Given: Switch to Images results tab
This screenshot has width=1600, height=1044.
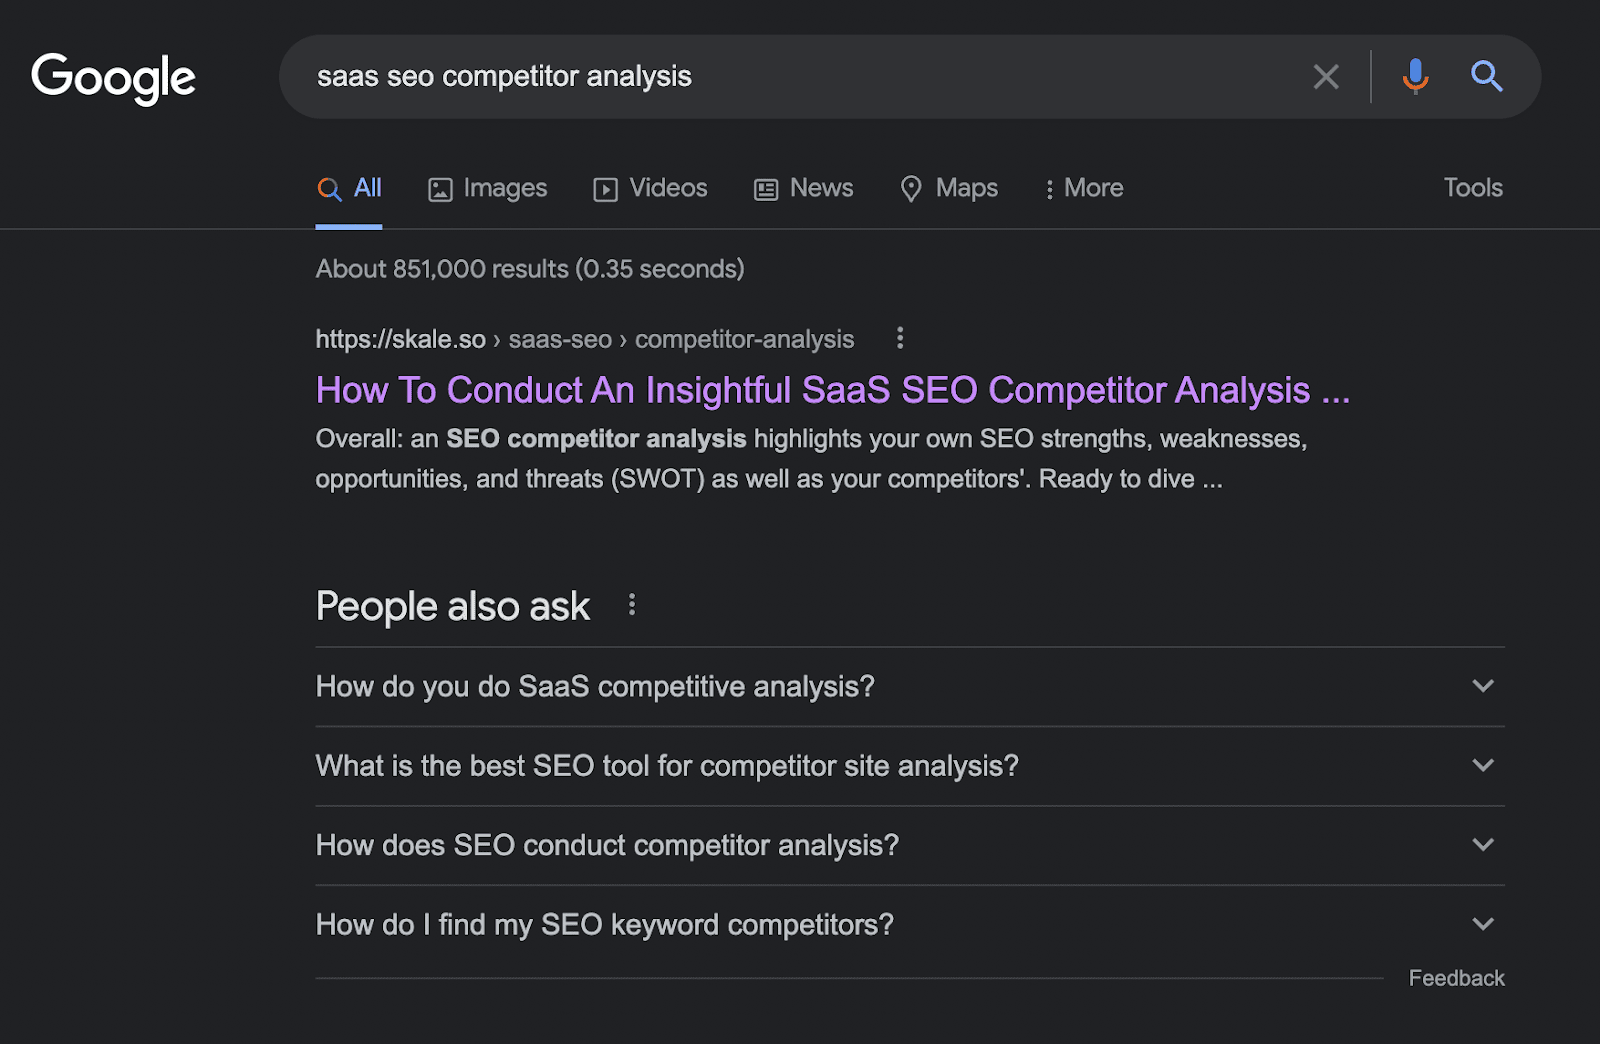Looking at the screenshot, I should (488, 188).
